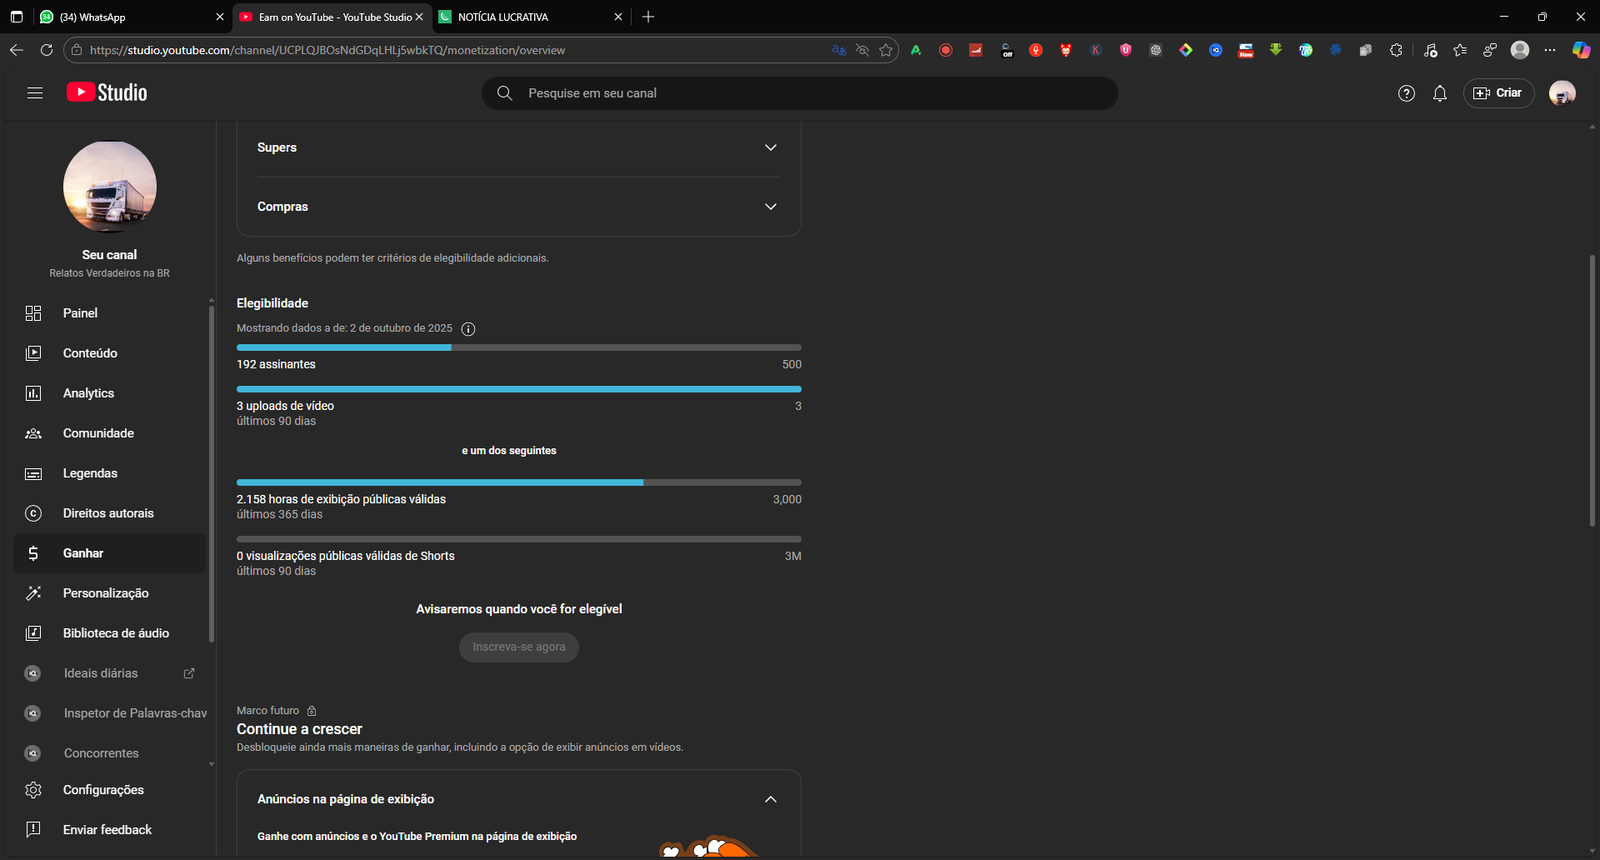This screenshot has width=1600, height=860.
Task: Open the help question mark icon
Action: 1406,93
